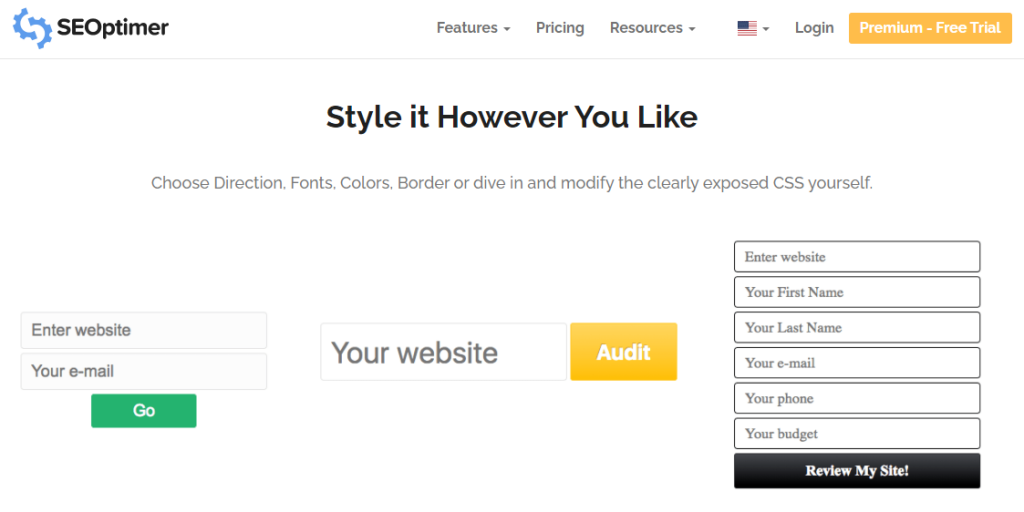Click the SEOptimer gear logo icon

(32, 29)
